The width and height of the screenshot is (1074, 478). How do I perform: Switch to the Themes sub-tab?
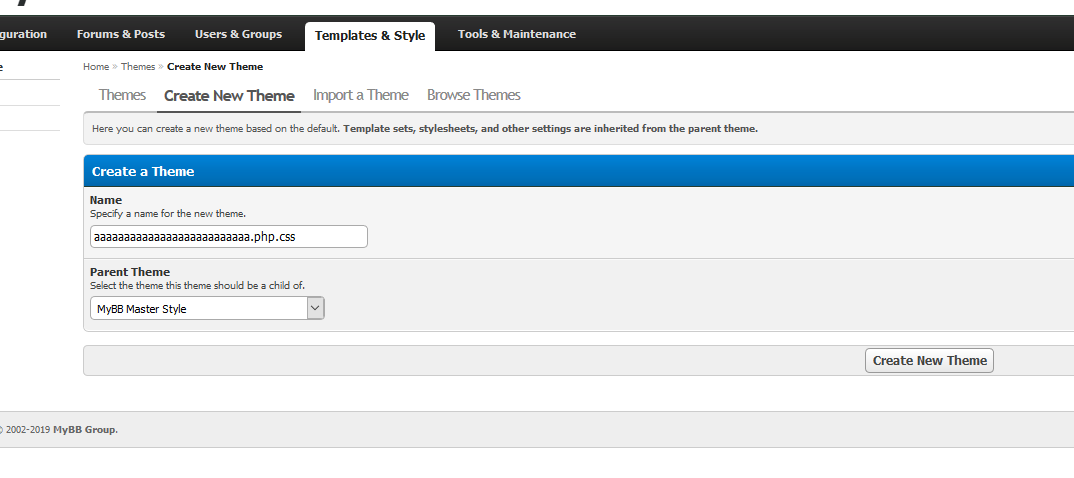point(122,95)
